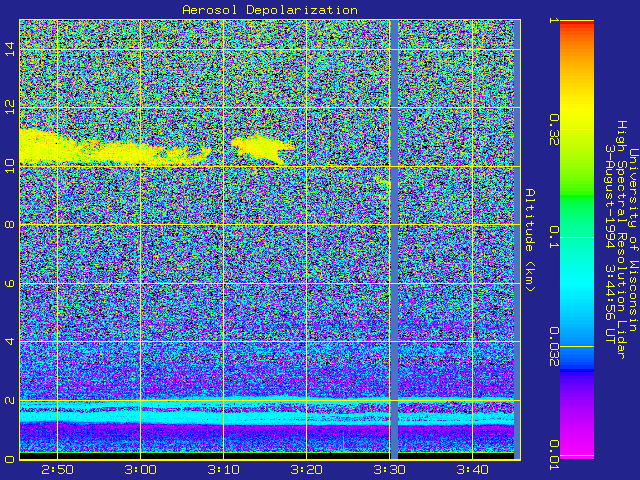The height and width of the screenshot is (480, 640).
Task: Click the altitude 10 axis label
Action: pyautogui.click(x=9, y=166)
